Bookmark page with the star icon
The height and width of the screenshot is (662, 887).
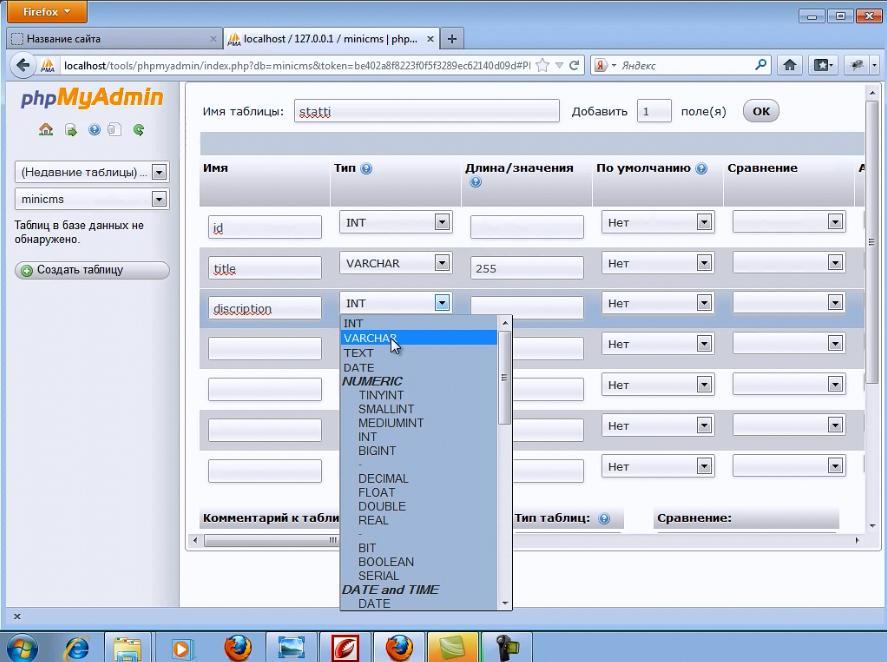tap(542, 66)
